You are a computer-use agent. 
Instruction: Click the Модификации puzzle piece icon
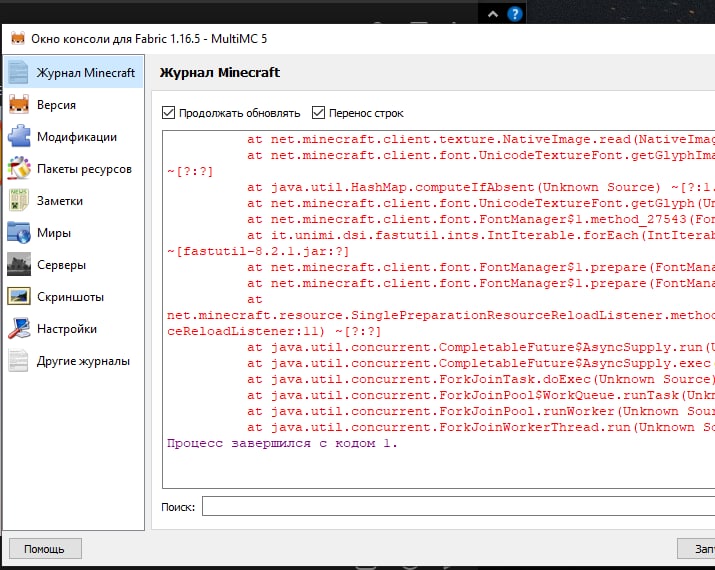pos(19,136)
